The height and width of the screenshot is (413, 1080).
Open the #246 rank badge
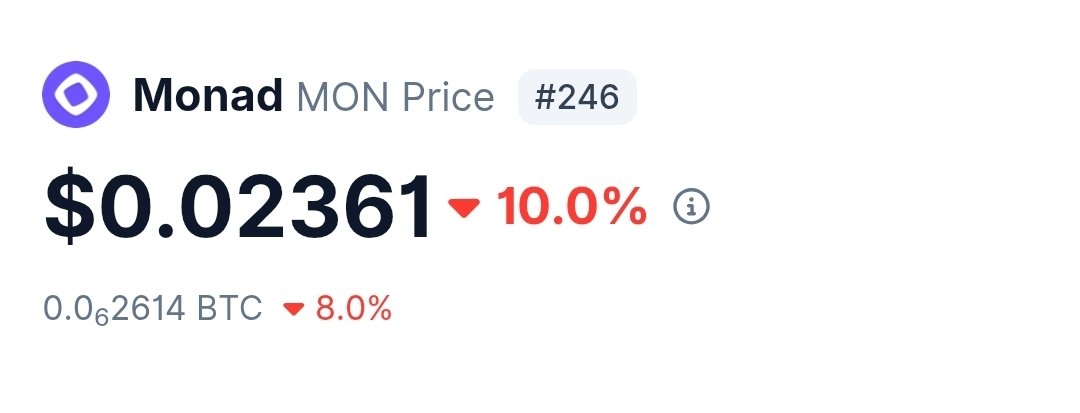click(577, 97)
